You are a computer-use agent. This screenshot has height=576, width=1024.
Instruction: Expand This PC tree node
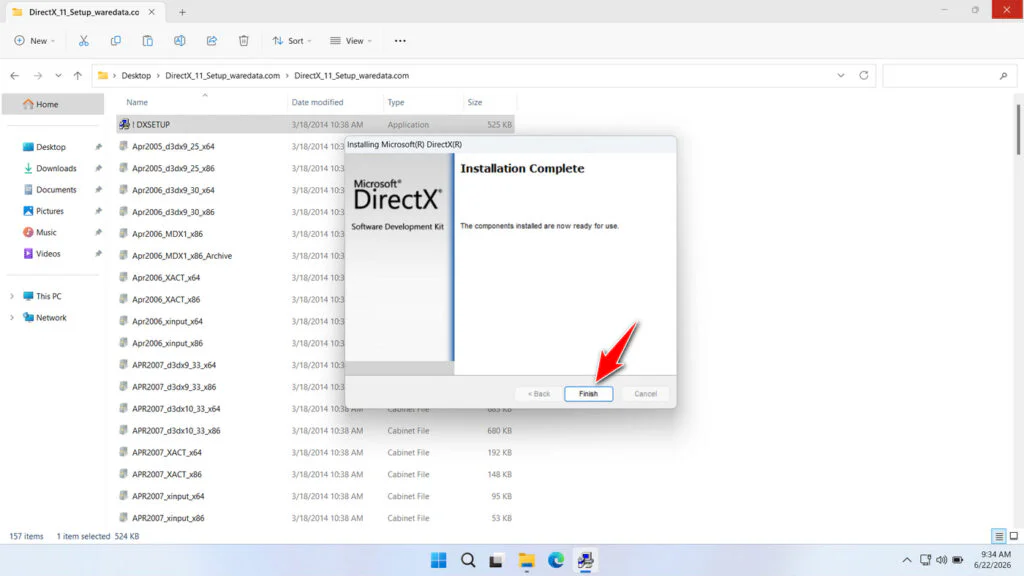point(12,296)
